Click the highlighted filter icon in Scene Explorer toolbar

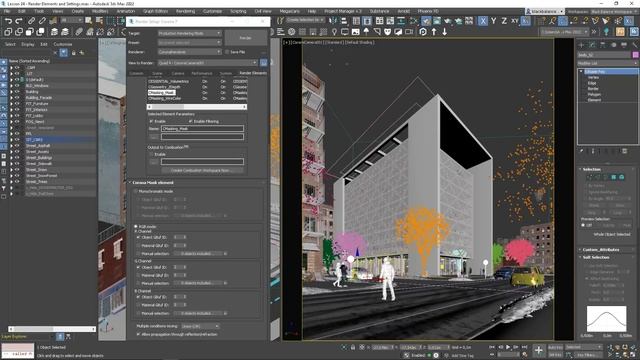point(63,52)
